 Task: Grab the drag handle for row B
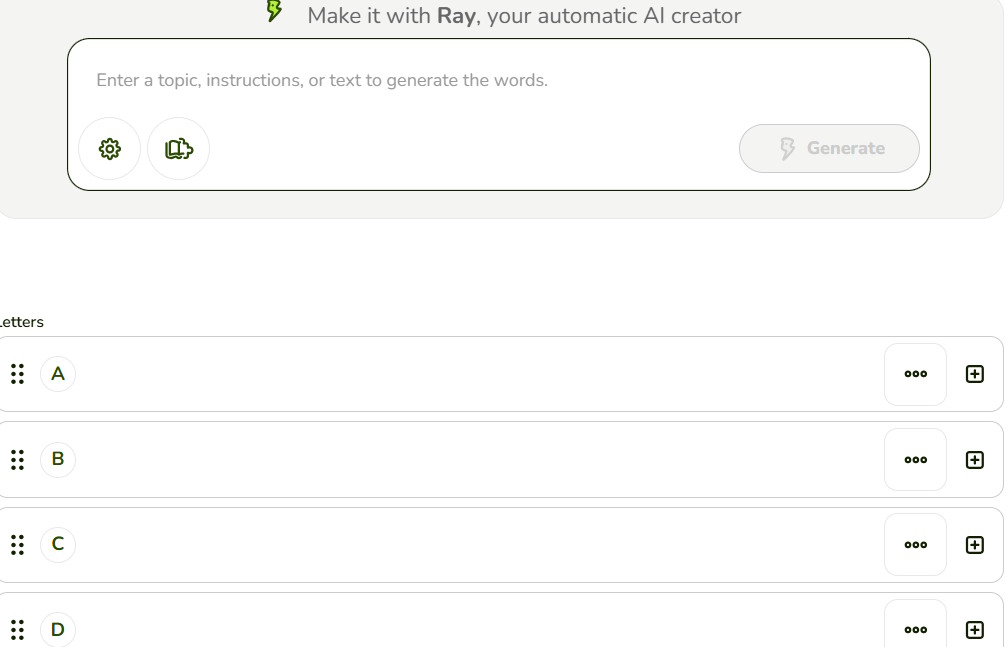point(17,460)
